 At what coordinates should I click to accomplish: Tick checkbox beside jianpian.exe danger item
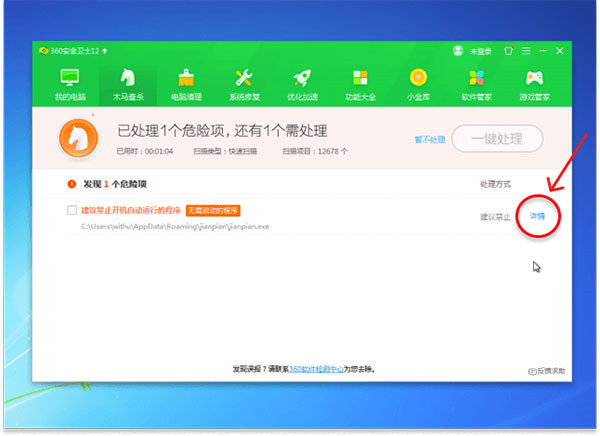click(x=72, y=210)
